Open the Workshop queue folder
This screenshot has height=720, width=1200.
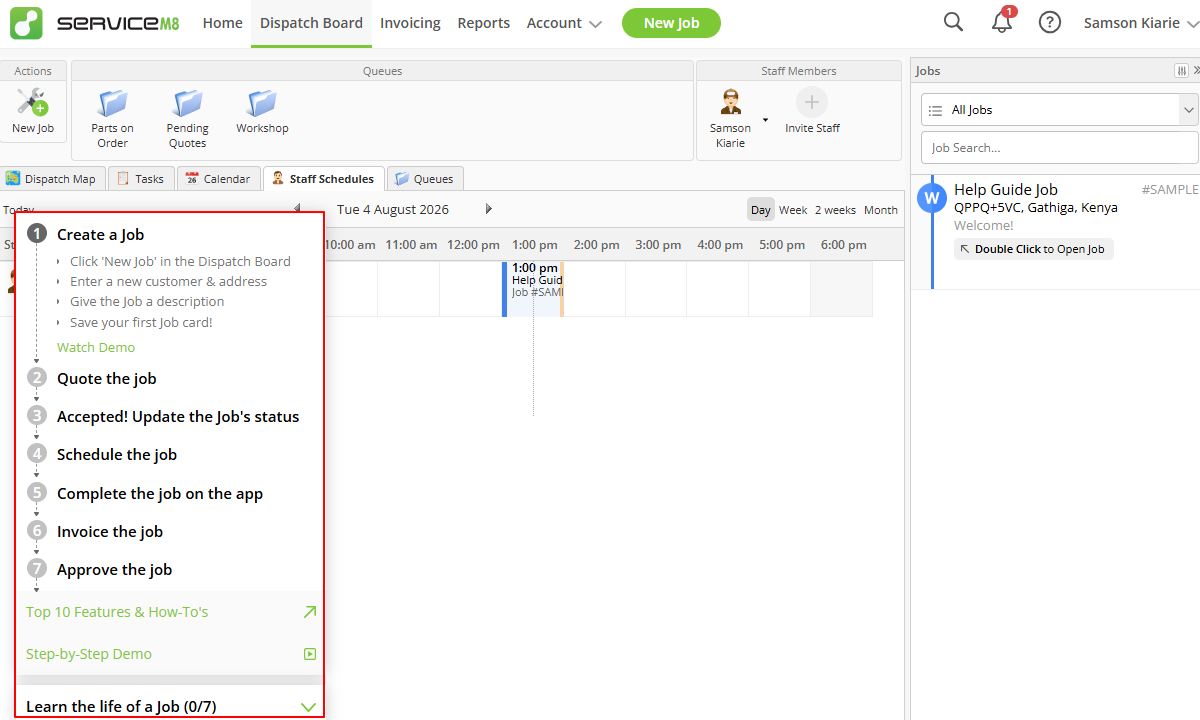262,103
